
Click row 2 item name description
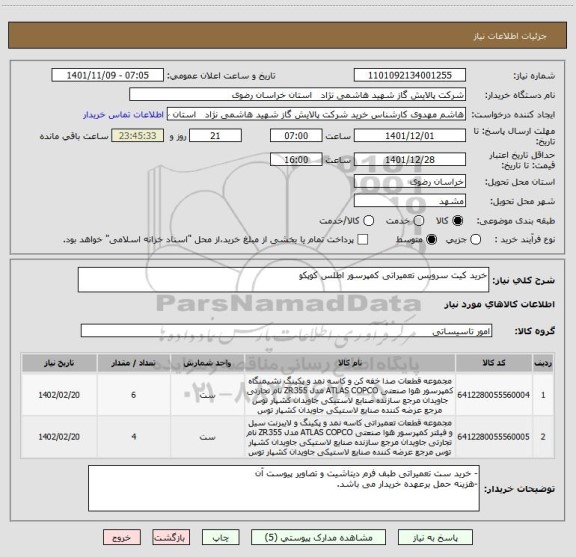[350, 437]
